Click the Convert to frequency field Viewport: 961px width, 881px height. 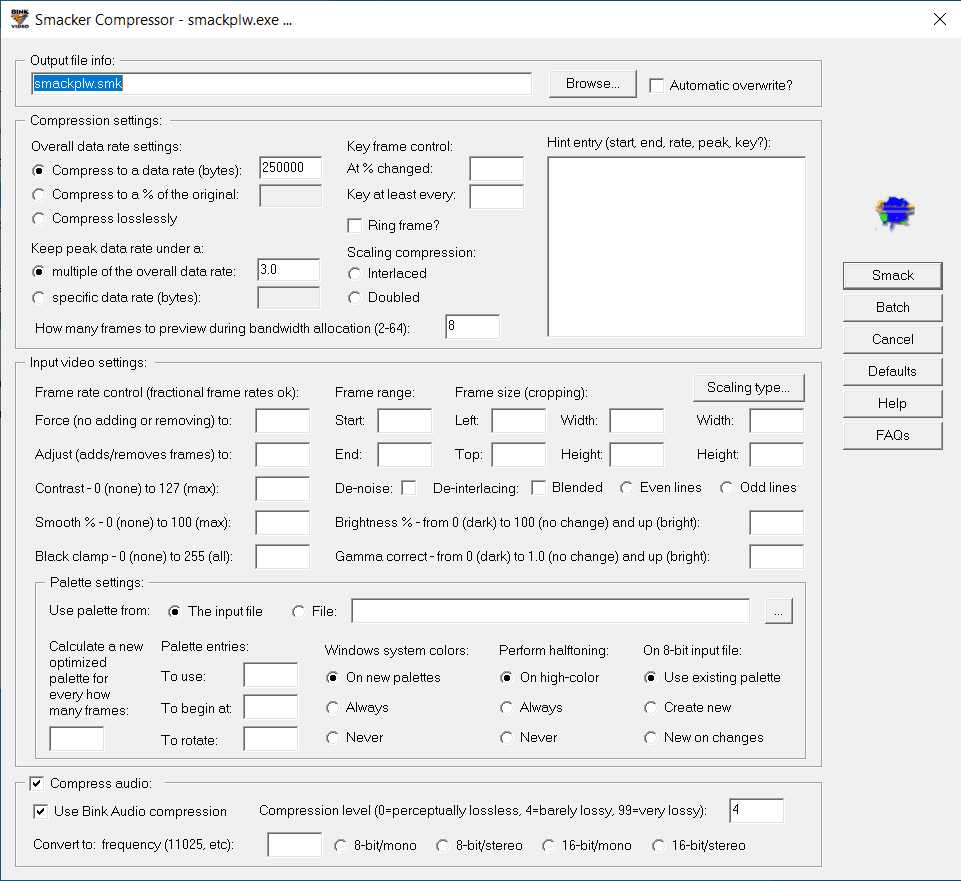(x=294, y=845)
